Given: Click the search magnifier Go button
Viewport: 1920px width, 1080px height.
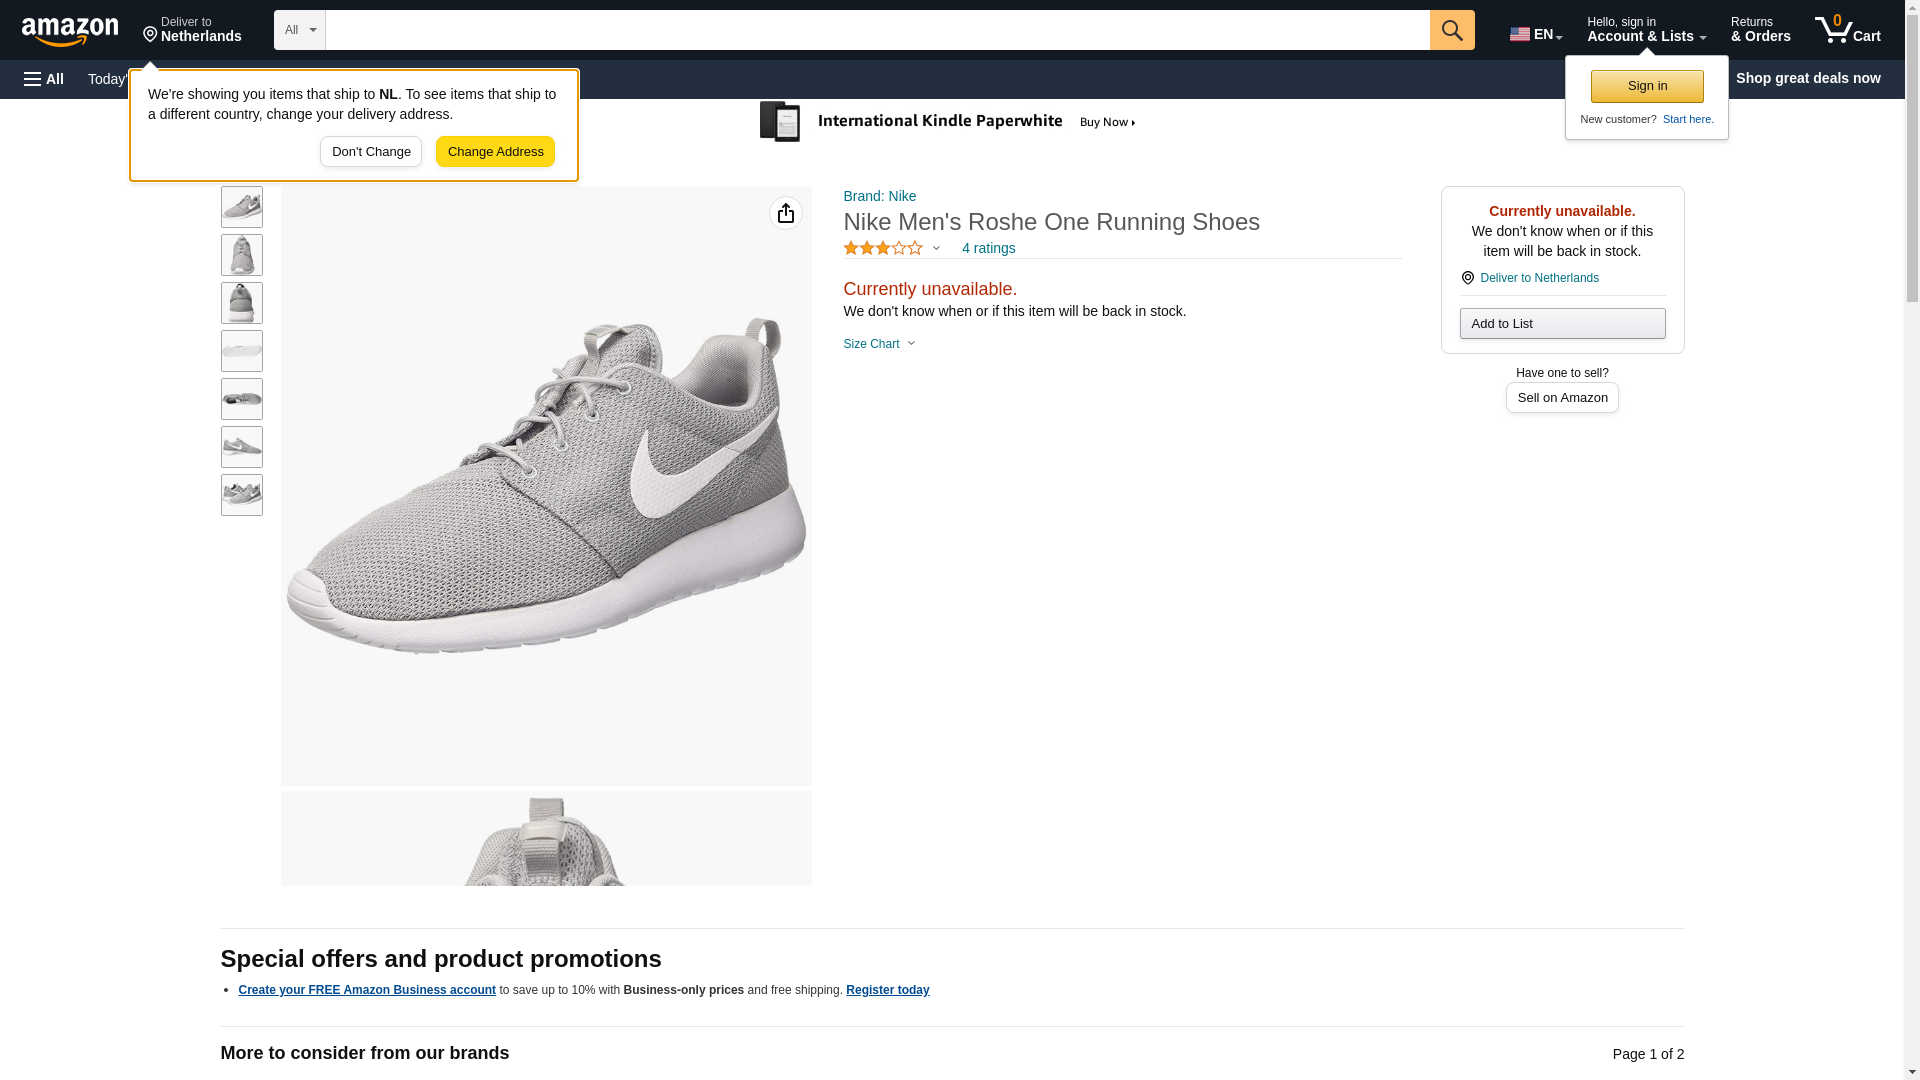Looking at the screenshot, I should point(1451,30).
